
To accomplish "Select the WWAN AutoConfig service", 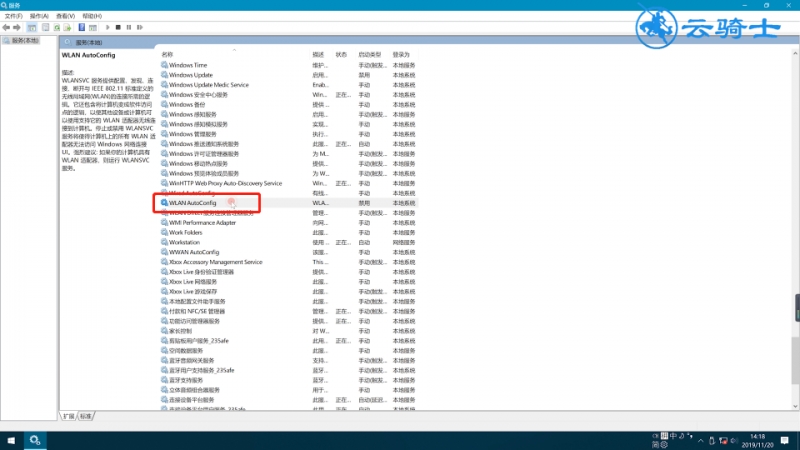I will (x=194, y=252).
